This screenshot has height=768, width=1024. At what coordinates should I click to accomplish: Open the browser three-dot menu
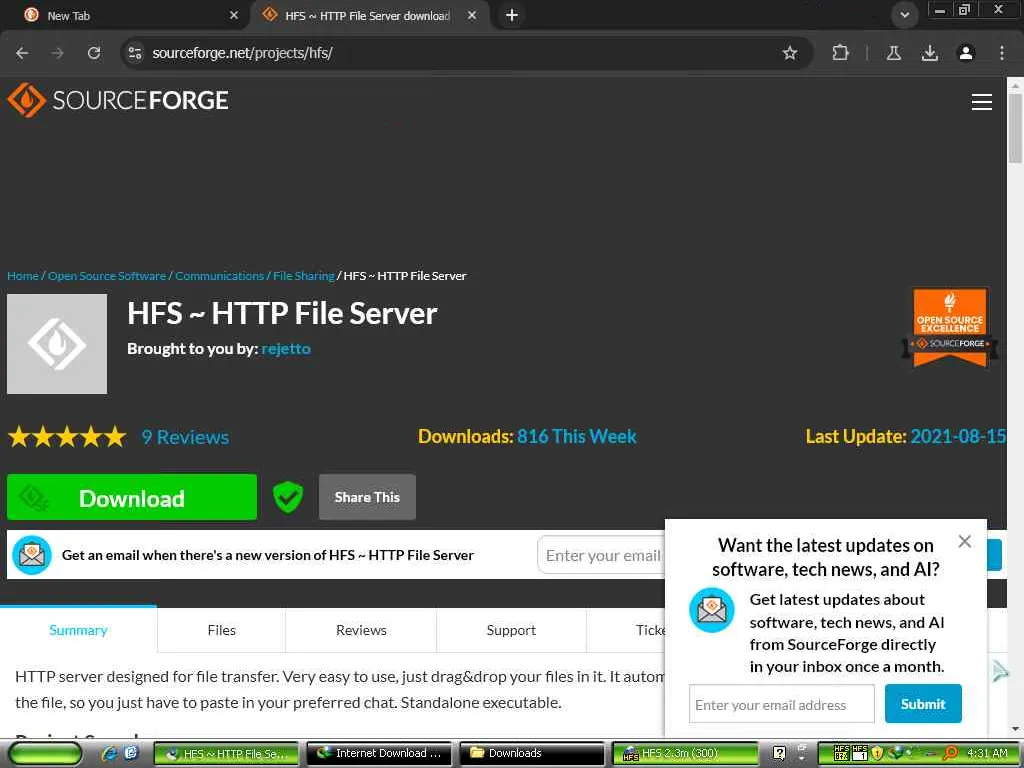coord(1002,53)
